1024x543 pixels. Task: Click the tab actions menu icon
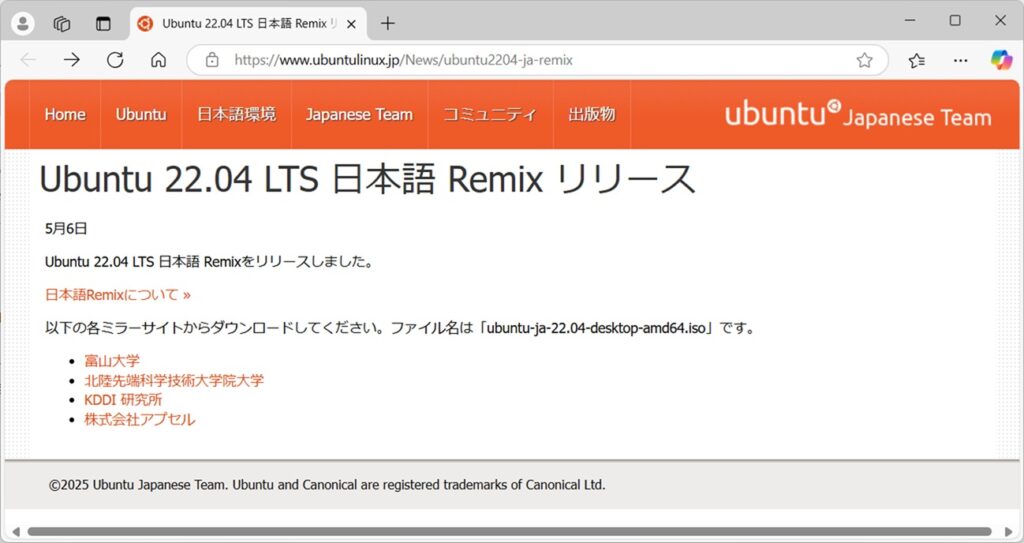point(103,24)
